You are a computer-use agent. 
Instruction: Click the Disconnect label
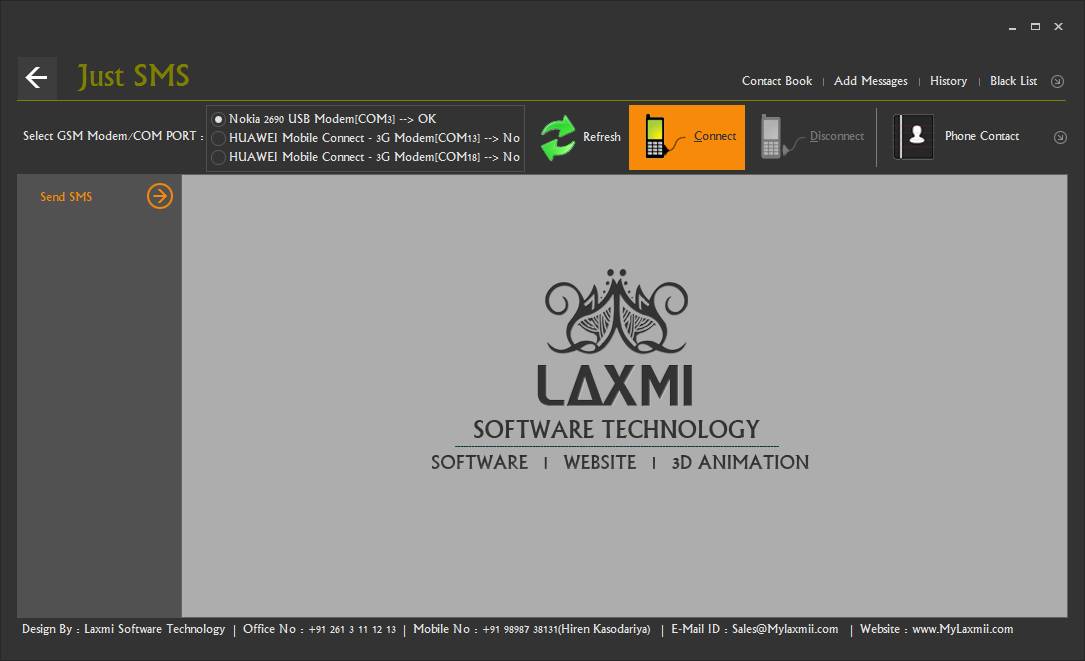(837, 136)
